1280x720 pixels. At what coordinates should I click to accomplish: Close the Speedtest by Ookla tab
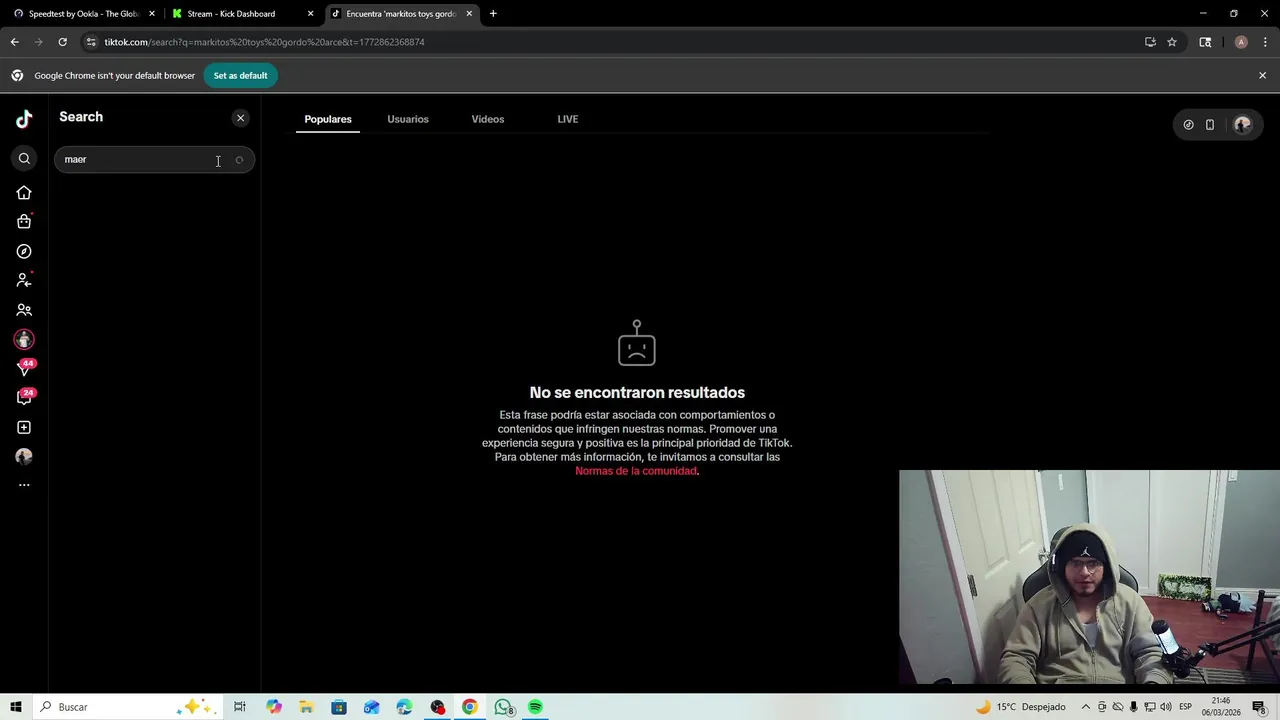click(x=152, y=14)
